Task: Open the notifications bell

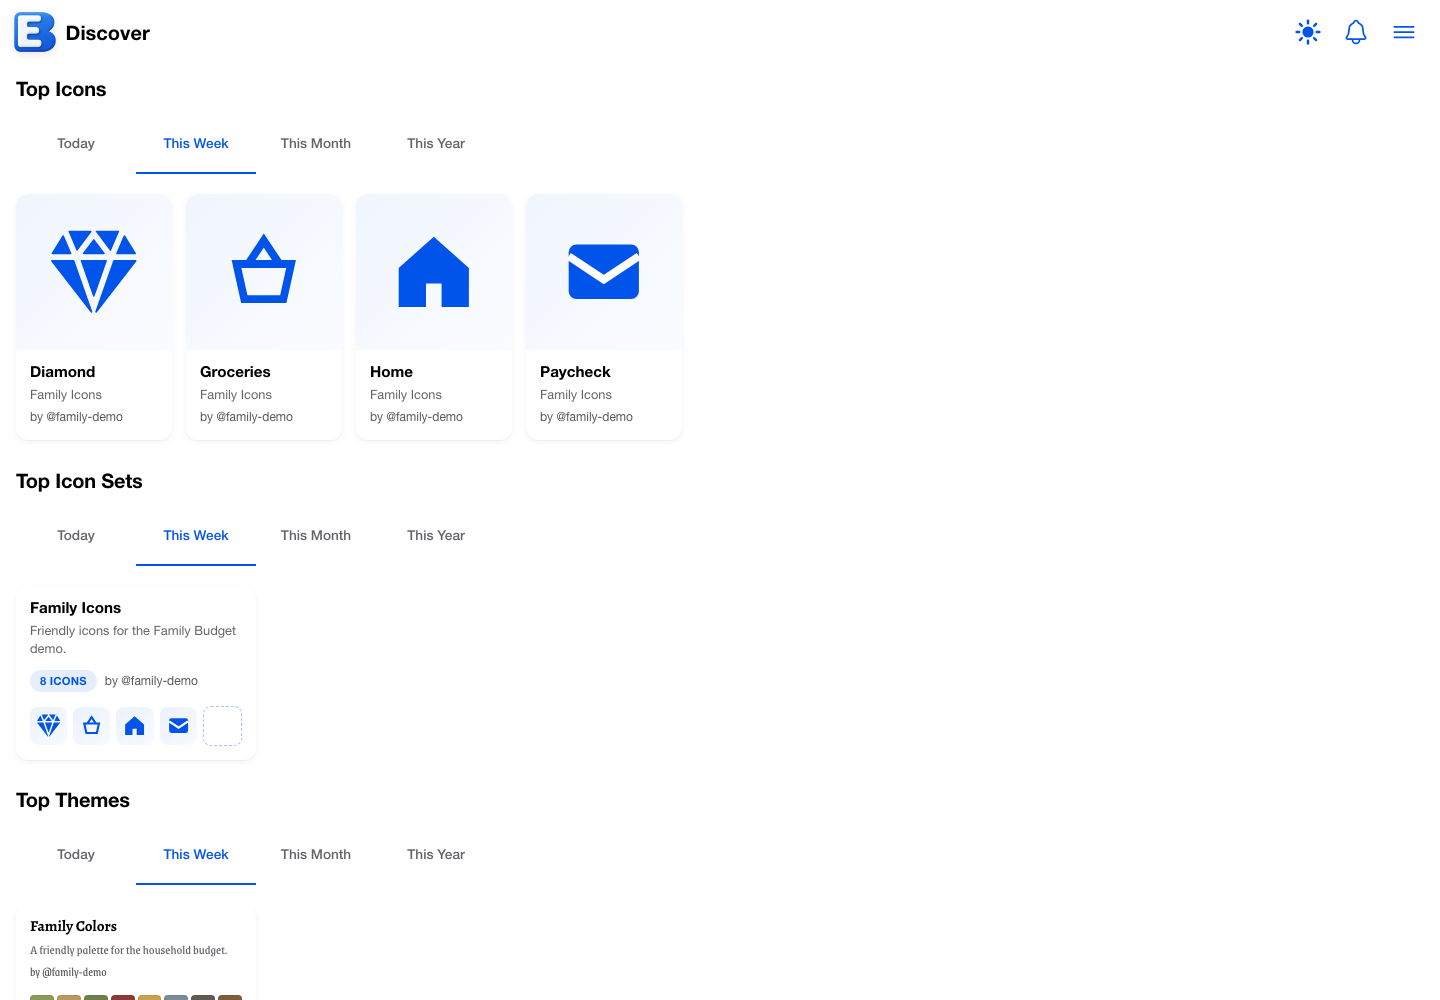Action: pos(1356,32)
